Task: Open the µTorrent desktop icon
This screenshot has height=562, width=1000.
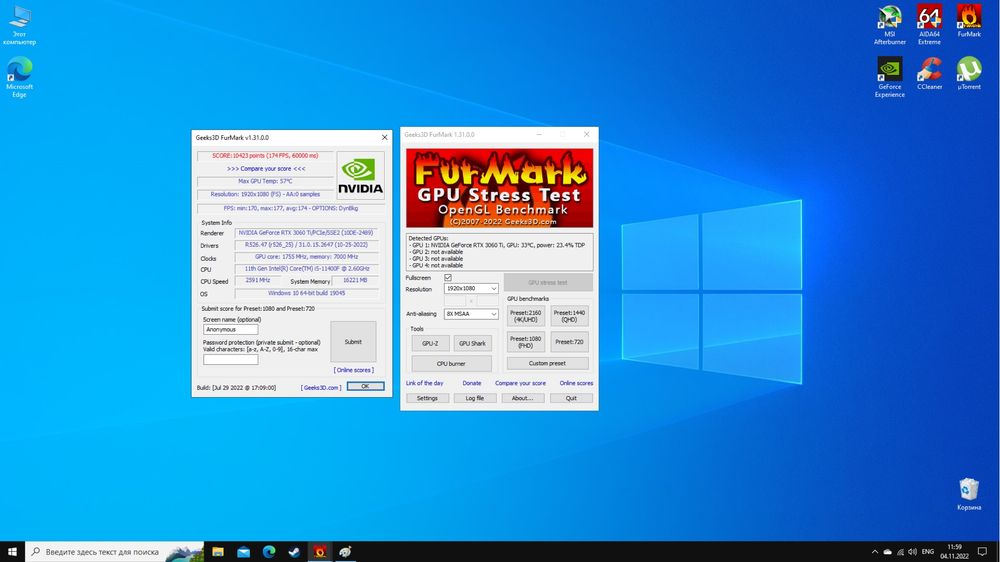Action: [969, 73]
